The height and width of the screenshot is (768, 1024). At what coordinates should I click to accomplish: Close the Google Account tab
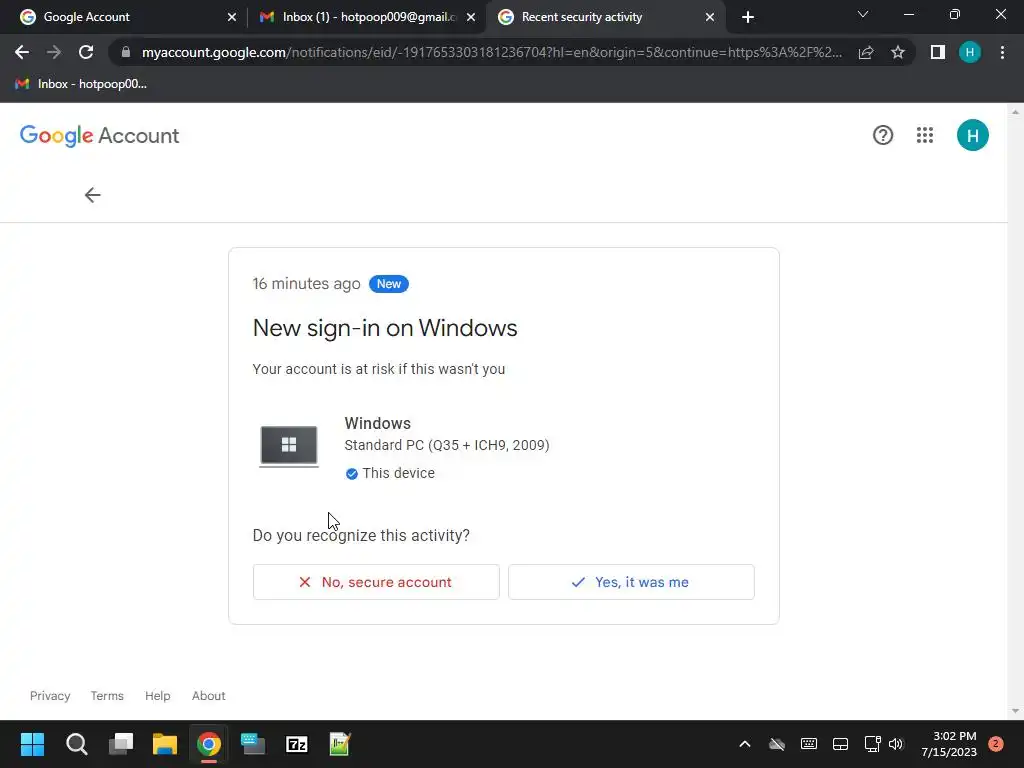(x=232, y=17)
